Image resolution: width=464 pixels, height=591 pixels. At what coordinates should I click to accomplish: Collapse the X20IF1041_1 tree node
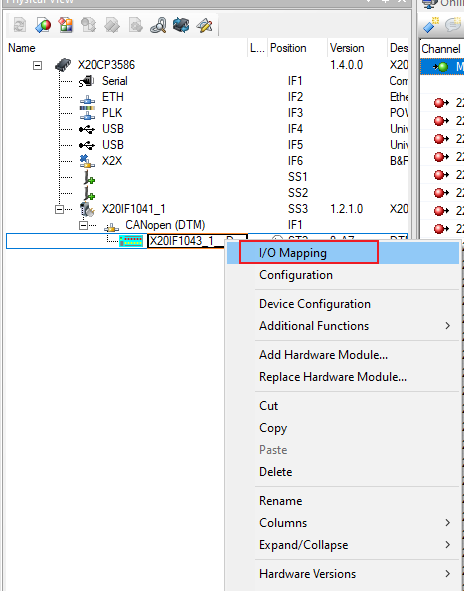[59, 209]
